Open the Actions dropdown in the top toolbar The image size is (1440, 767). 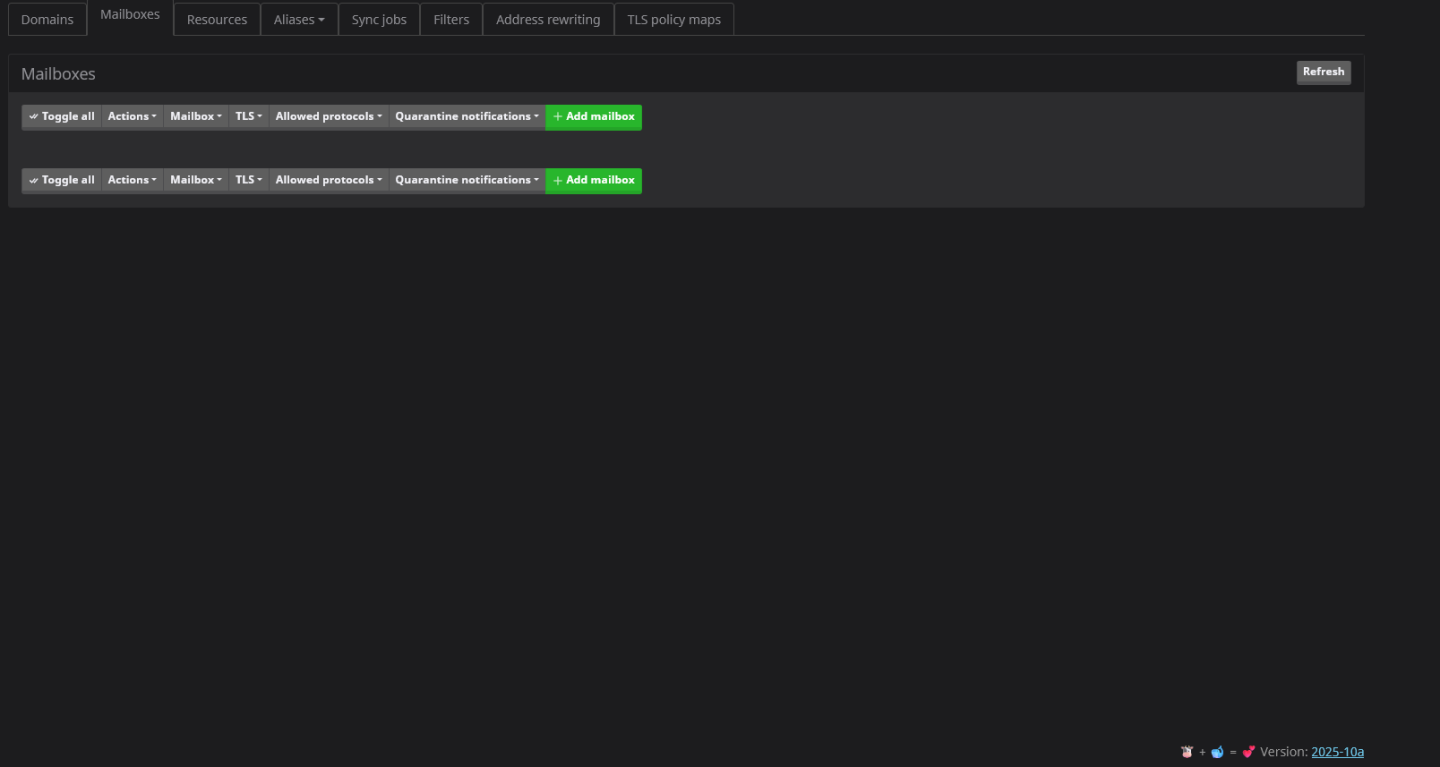pos(132,117)
